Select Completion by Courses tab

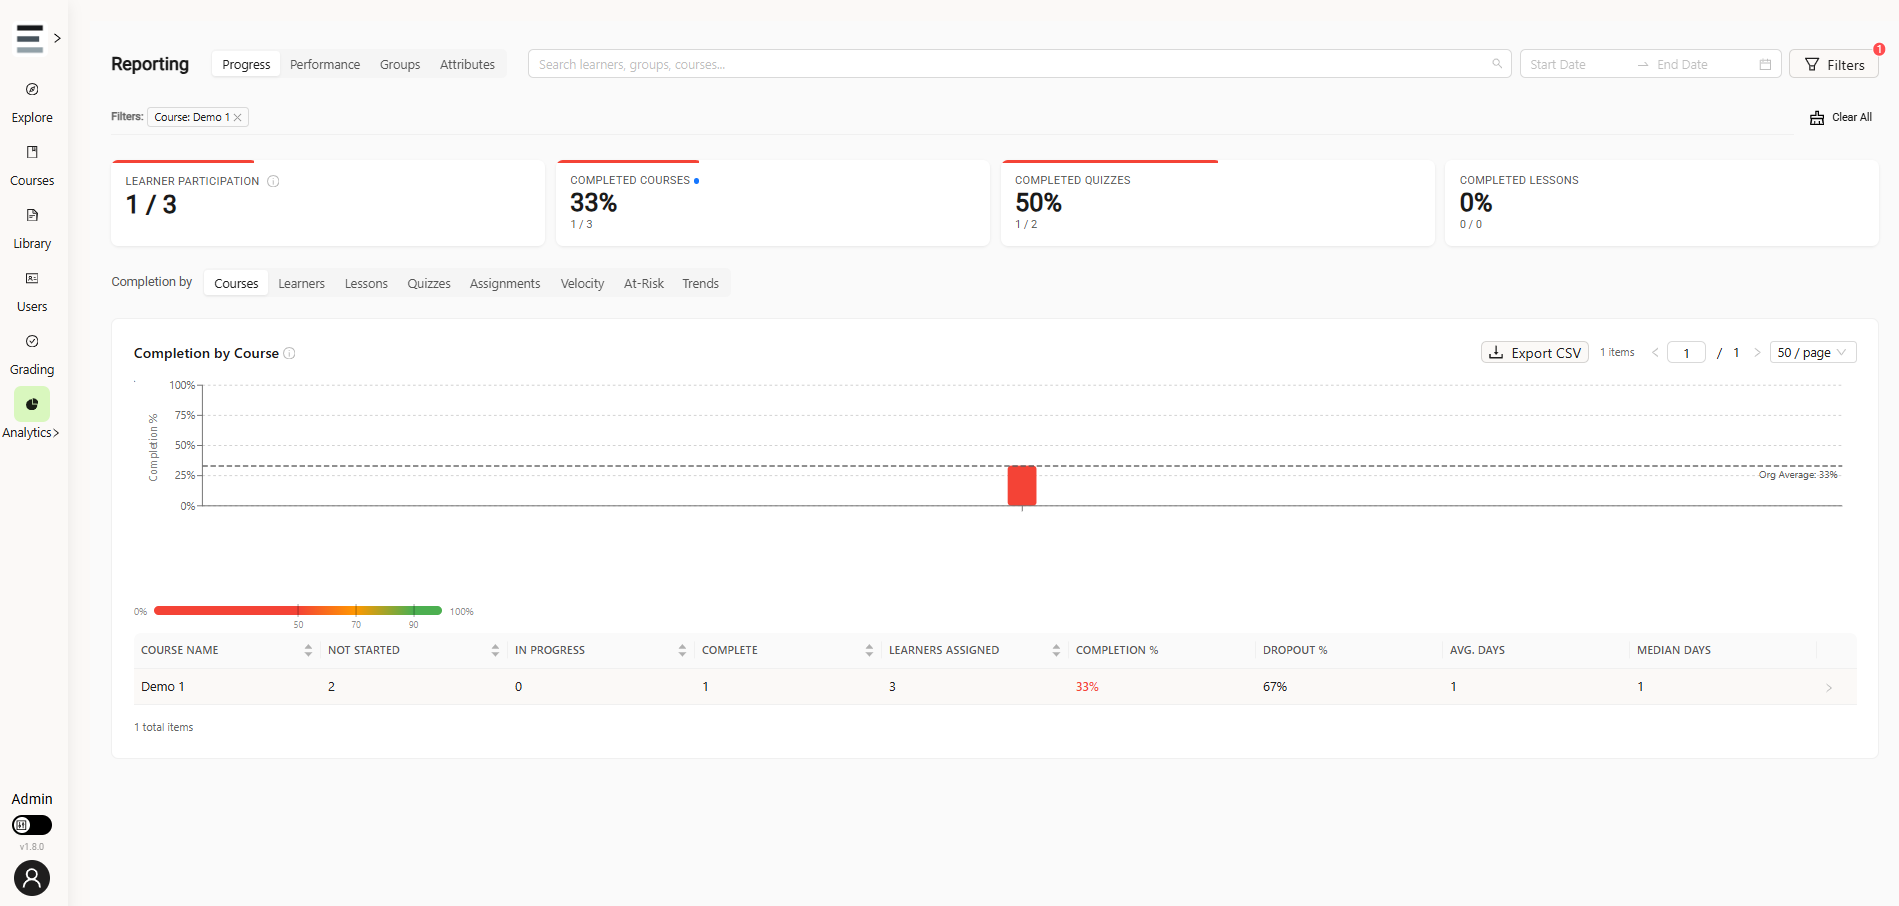click(x=236, y=283)
